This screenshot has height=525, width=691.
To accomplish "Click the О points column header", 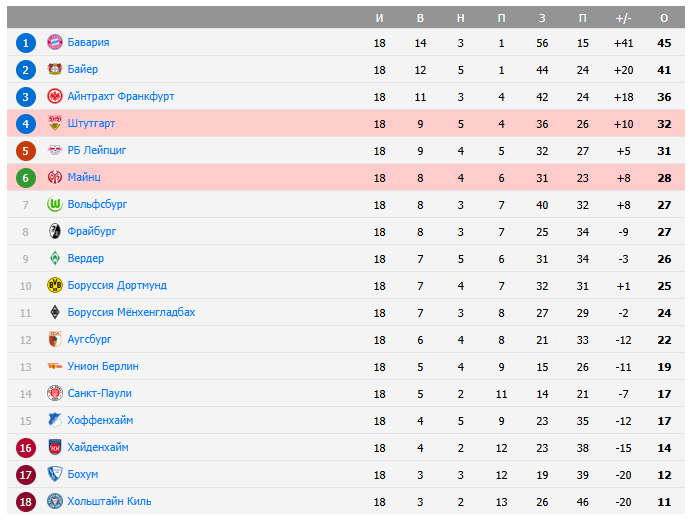I will (x=664, y=18).
